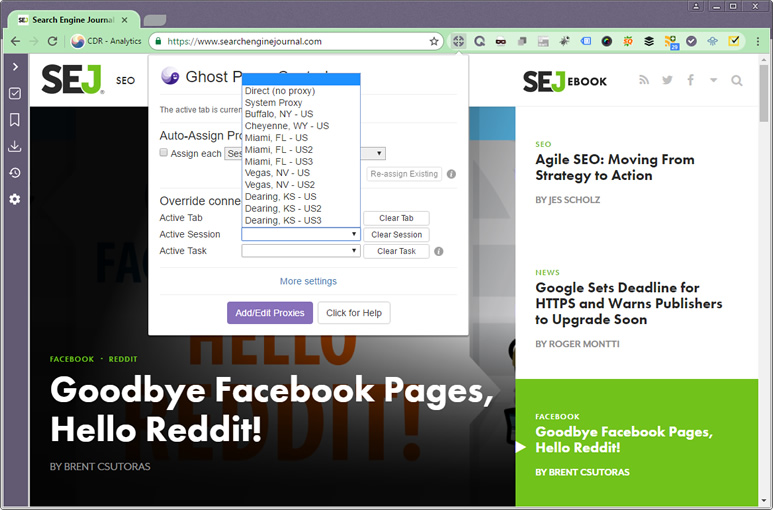Click the SEJ eBook logo
The height and width of the screenshot is (510, 773).
point(565,81)
